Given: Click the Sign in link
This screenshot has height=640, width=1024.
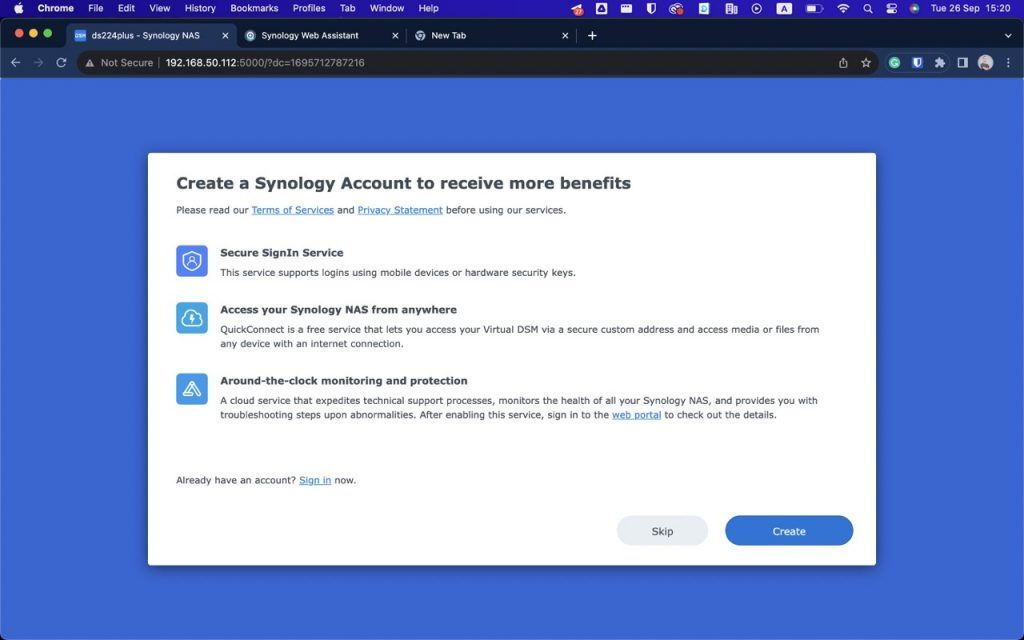Looking at the screenshot, I should coord(315,480).
